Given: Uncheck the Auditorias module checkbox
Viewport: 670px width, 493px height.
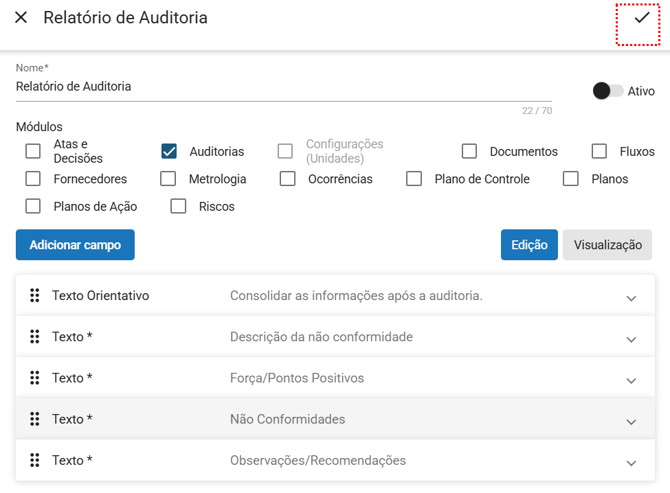Looking at the screenshot, I should (x=169, y=152).
